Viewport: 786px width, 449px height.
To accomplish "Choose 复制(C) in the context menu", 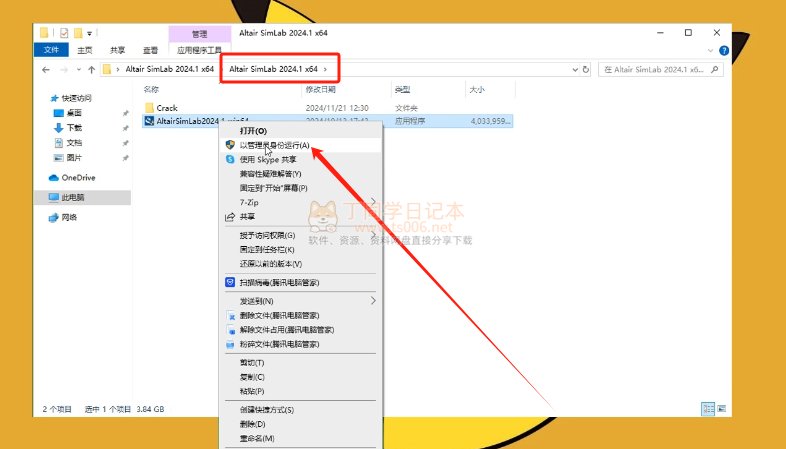I will coord(301,377).
